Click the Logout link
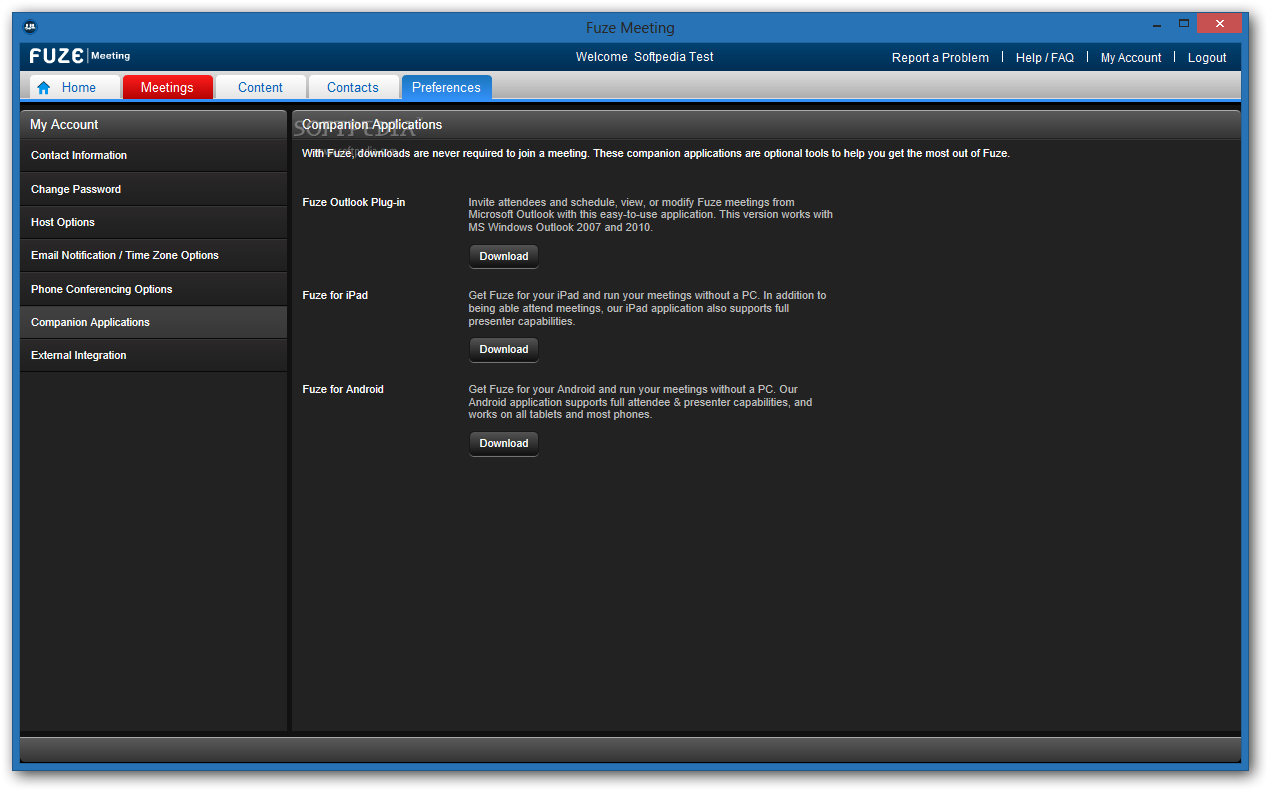The height and width of the screenshot is (791, 1269). click(x=1207, y=58)
